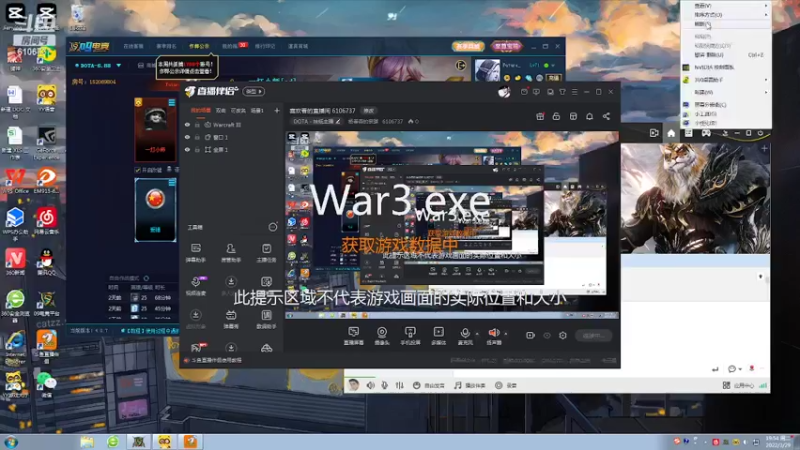
Task: Add a new scene with the plus button
Action: (x=277, y=110)
